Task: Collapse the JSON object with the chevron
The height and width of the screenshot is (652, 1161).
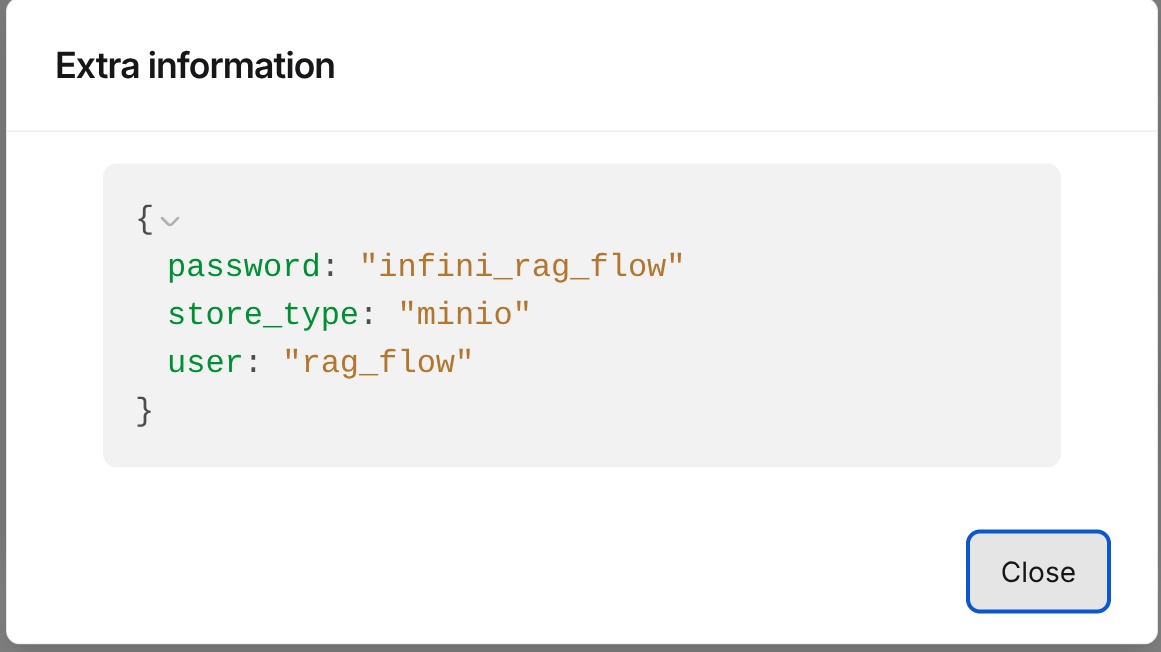Action: pyautogui.click(x=170, y=221)
